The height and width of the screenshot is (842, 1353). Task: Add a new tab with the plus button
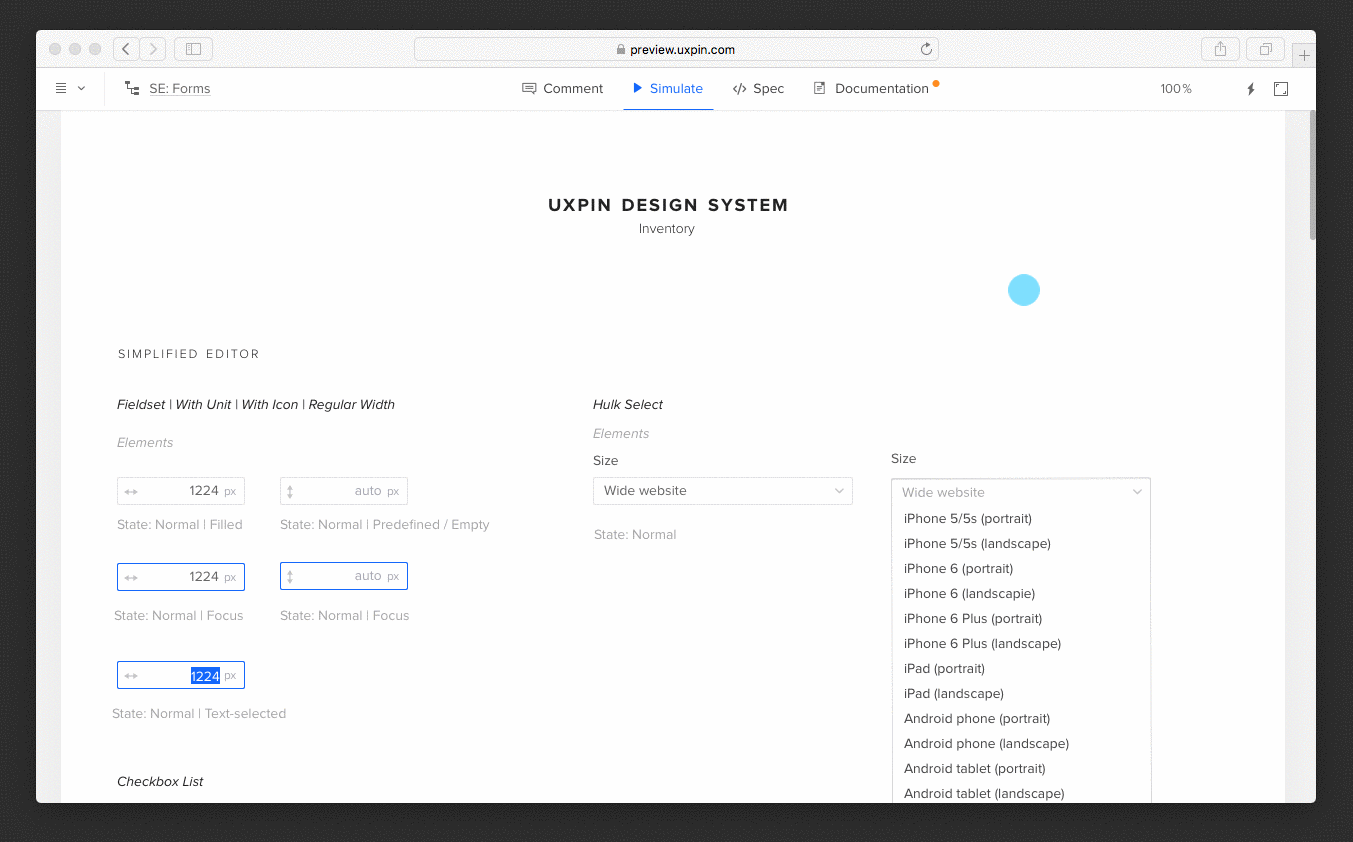pos(1304,56)
